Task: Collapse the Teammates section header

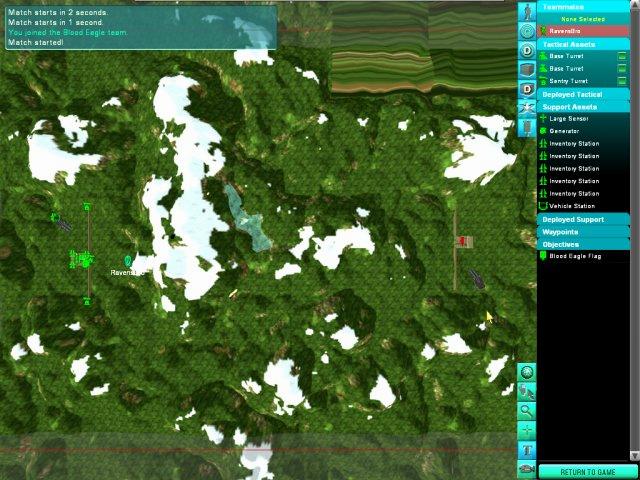Action: [583, 7]
